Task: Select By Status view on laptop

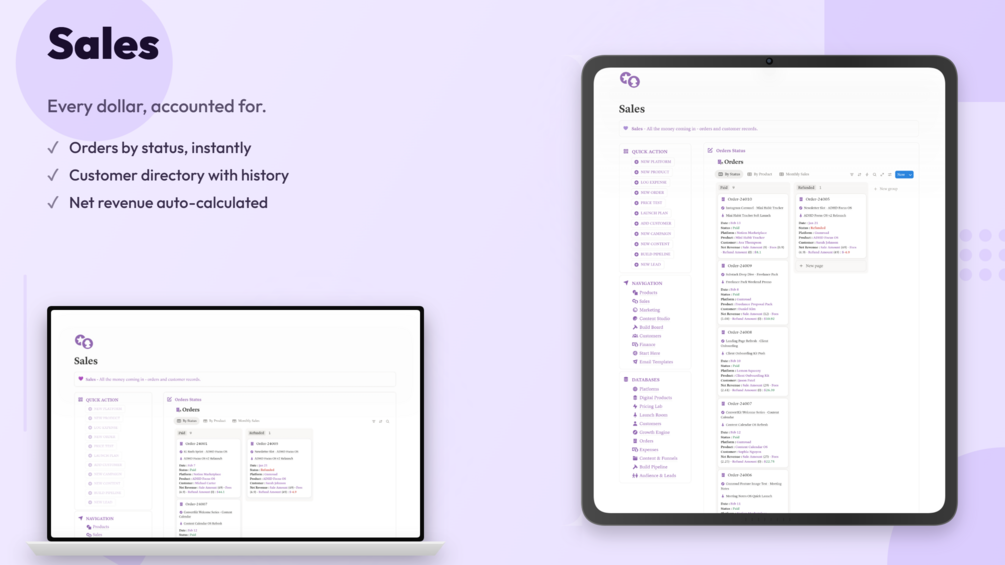Action: [x=187, y=421]
